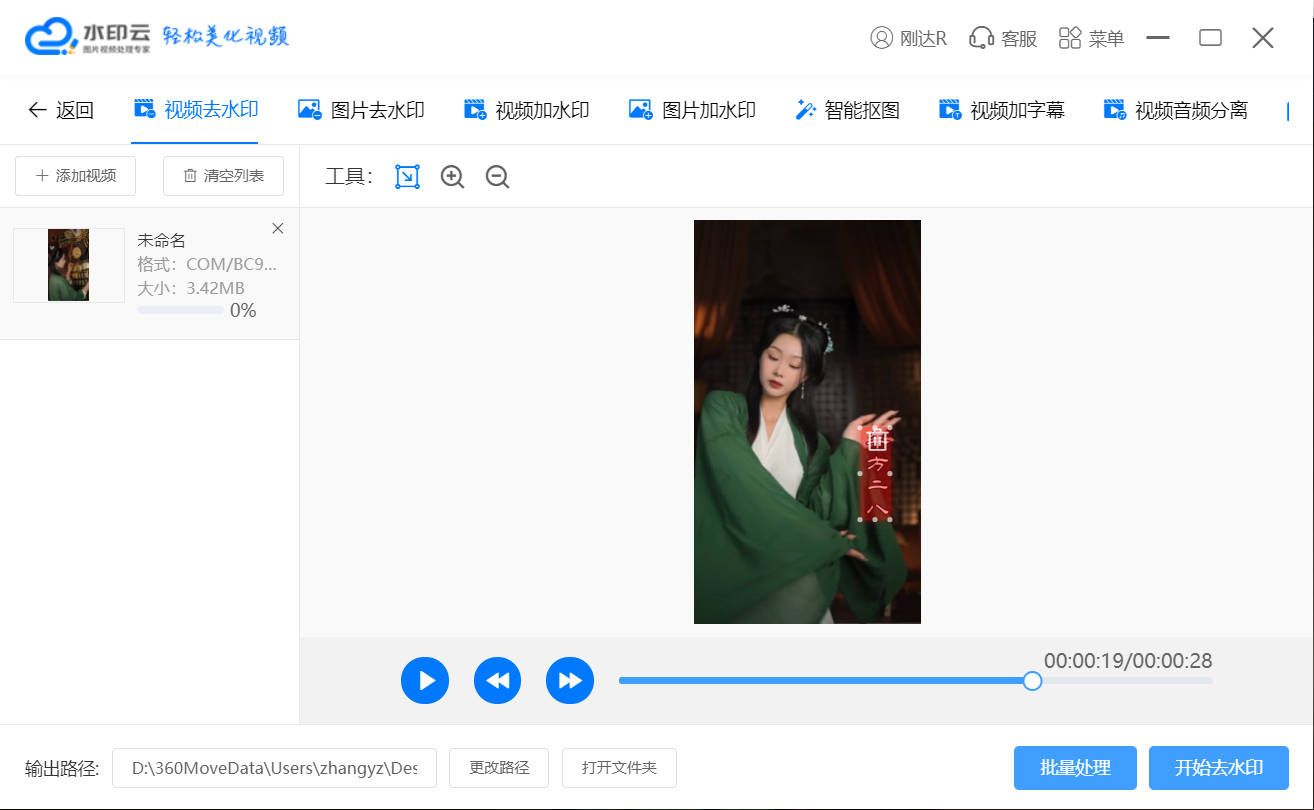
Task: Open the 图片加水印 tab
Action: point(691,110)
